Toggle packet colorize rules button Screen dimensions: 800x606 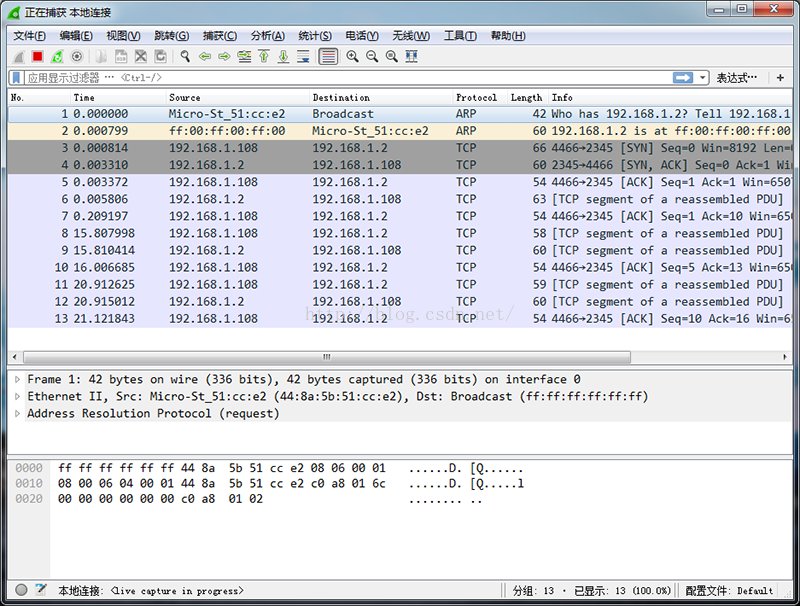[x=328, y=57]
